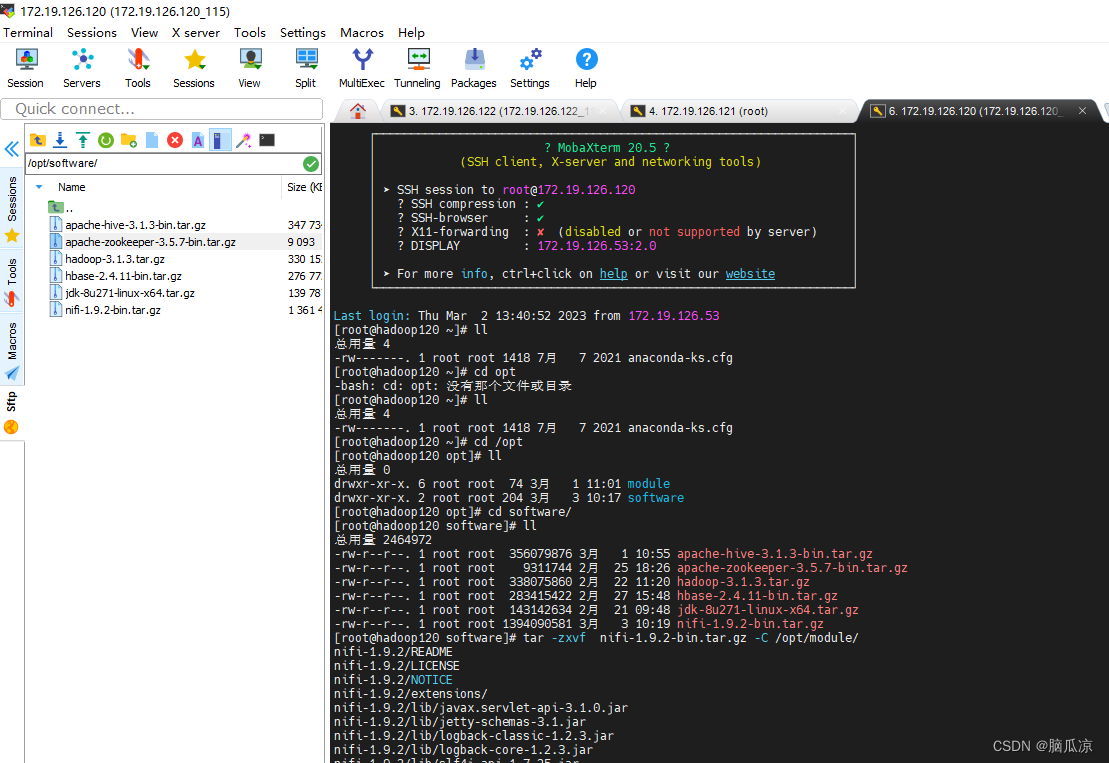Open the View toolbar icon

(x=250, y=69)
